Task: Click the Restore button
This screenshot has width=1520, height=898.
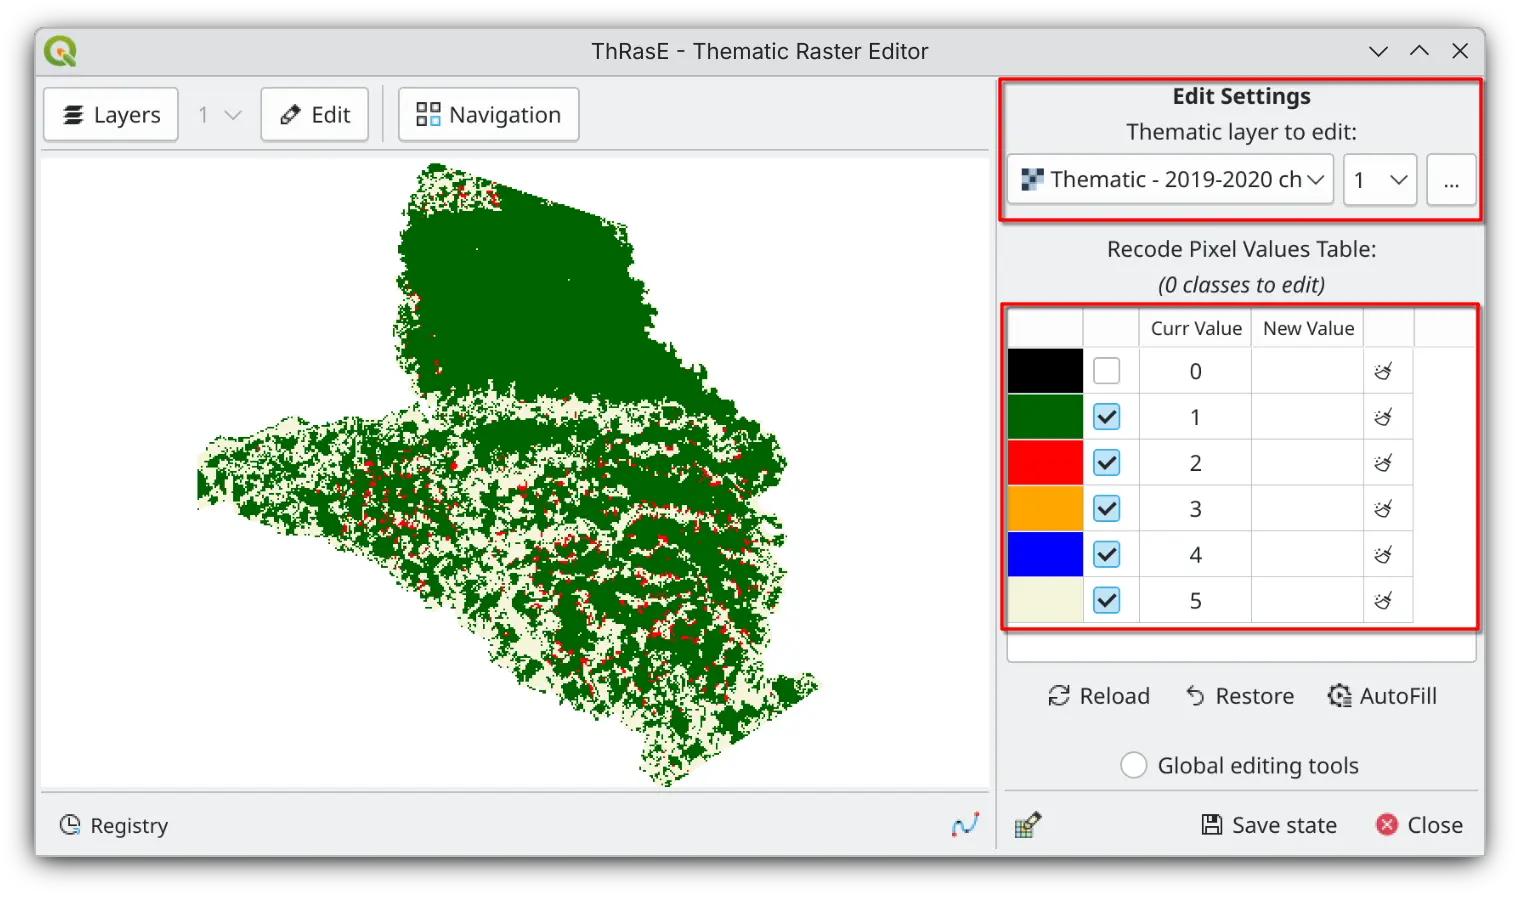Action: [1239, 696]
